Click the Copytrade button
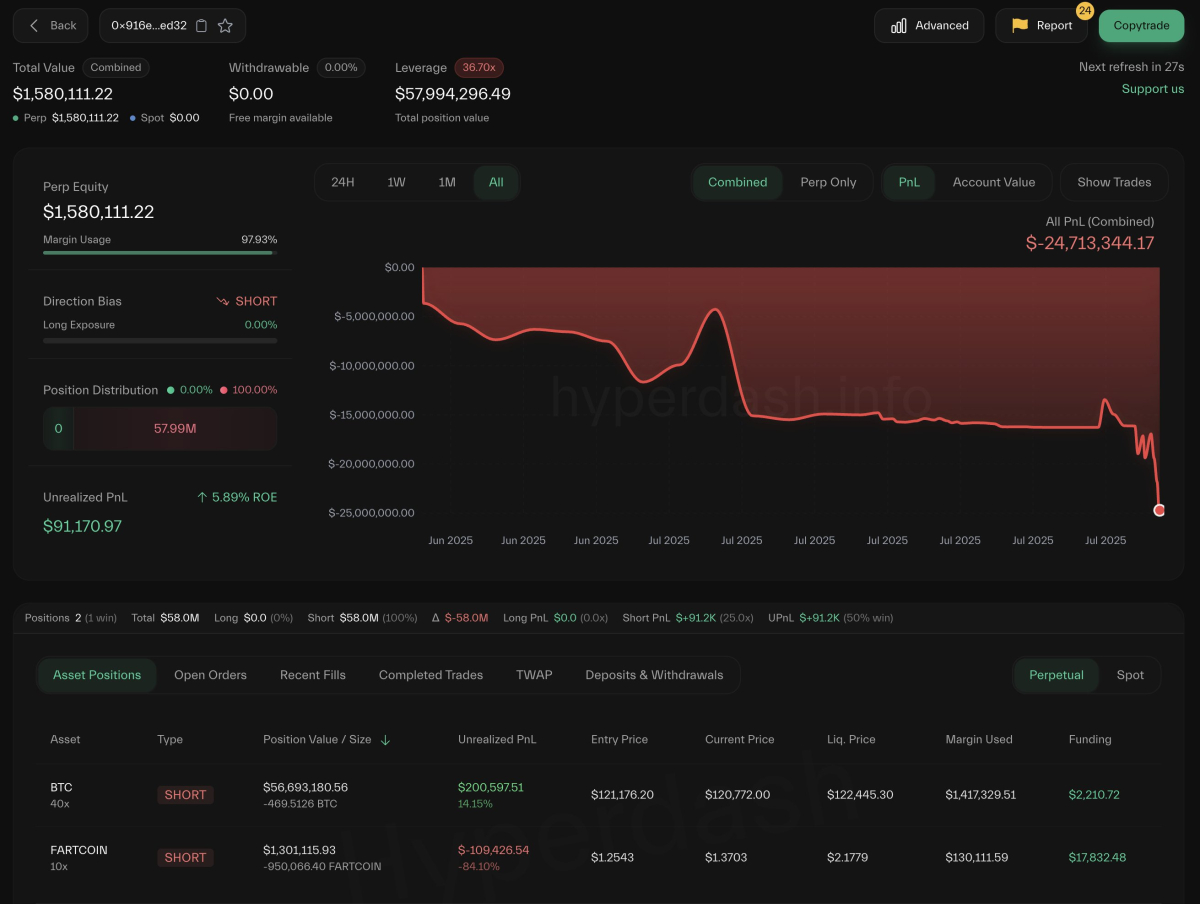Viewport: 1200px width, 904px height. [x=1141, y=26]
